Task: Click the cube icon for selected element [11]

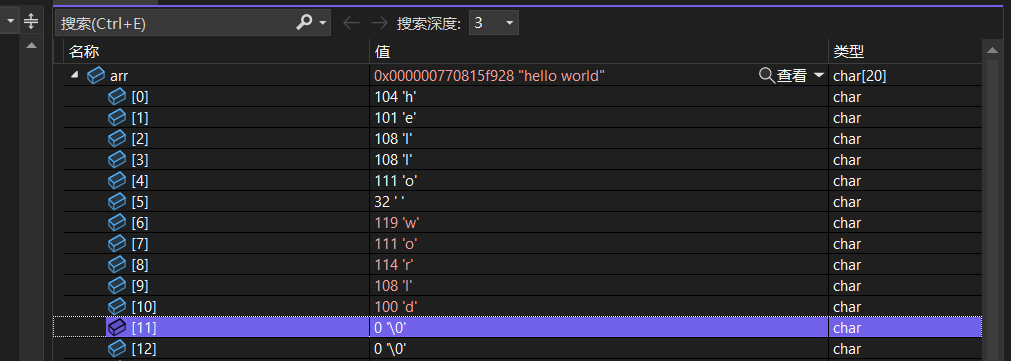Action: [x=117, y=327]
